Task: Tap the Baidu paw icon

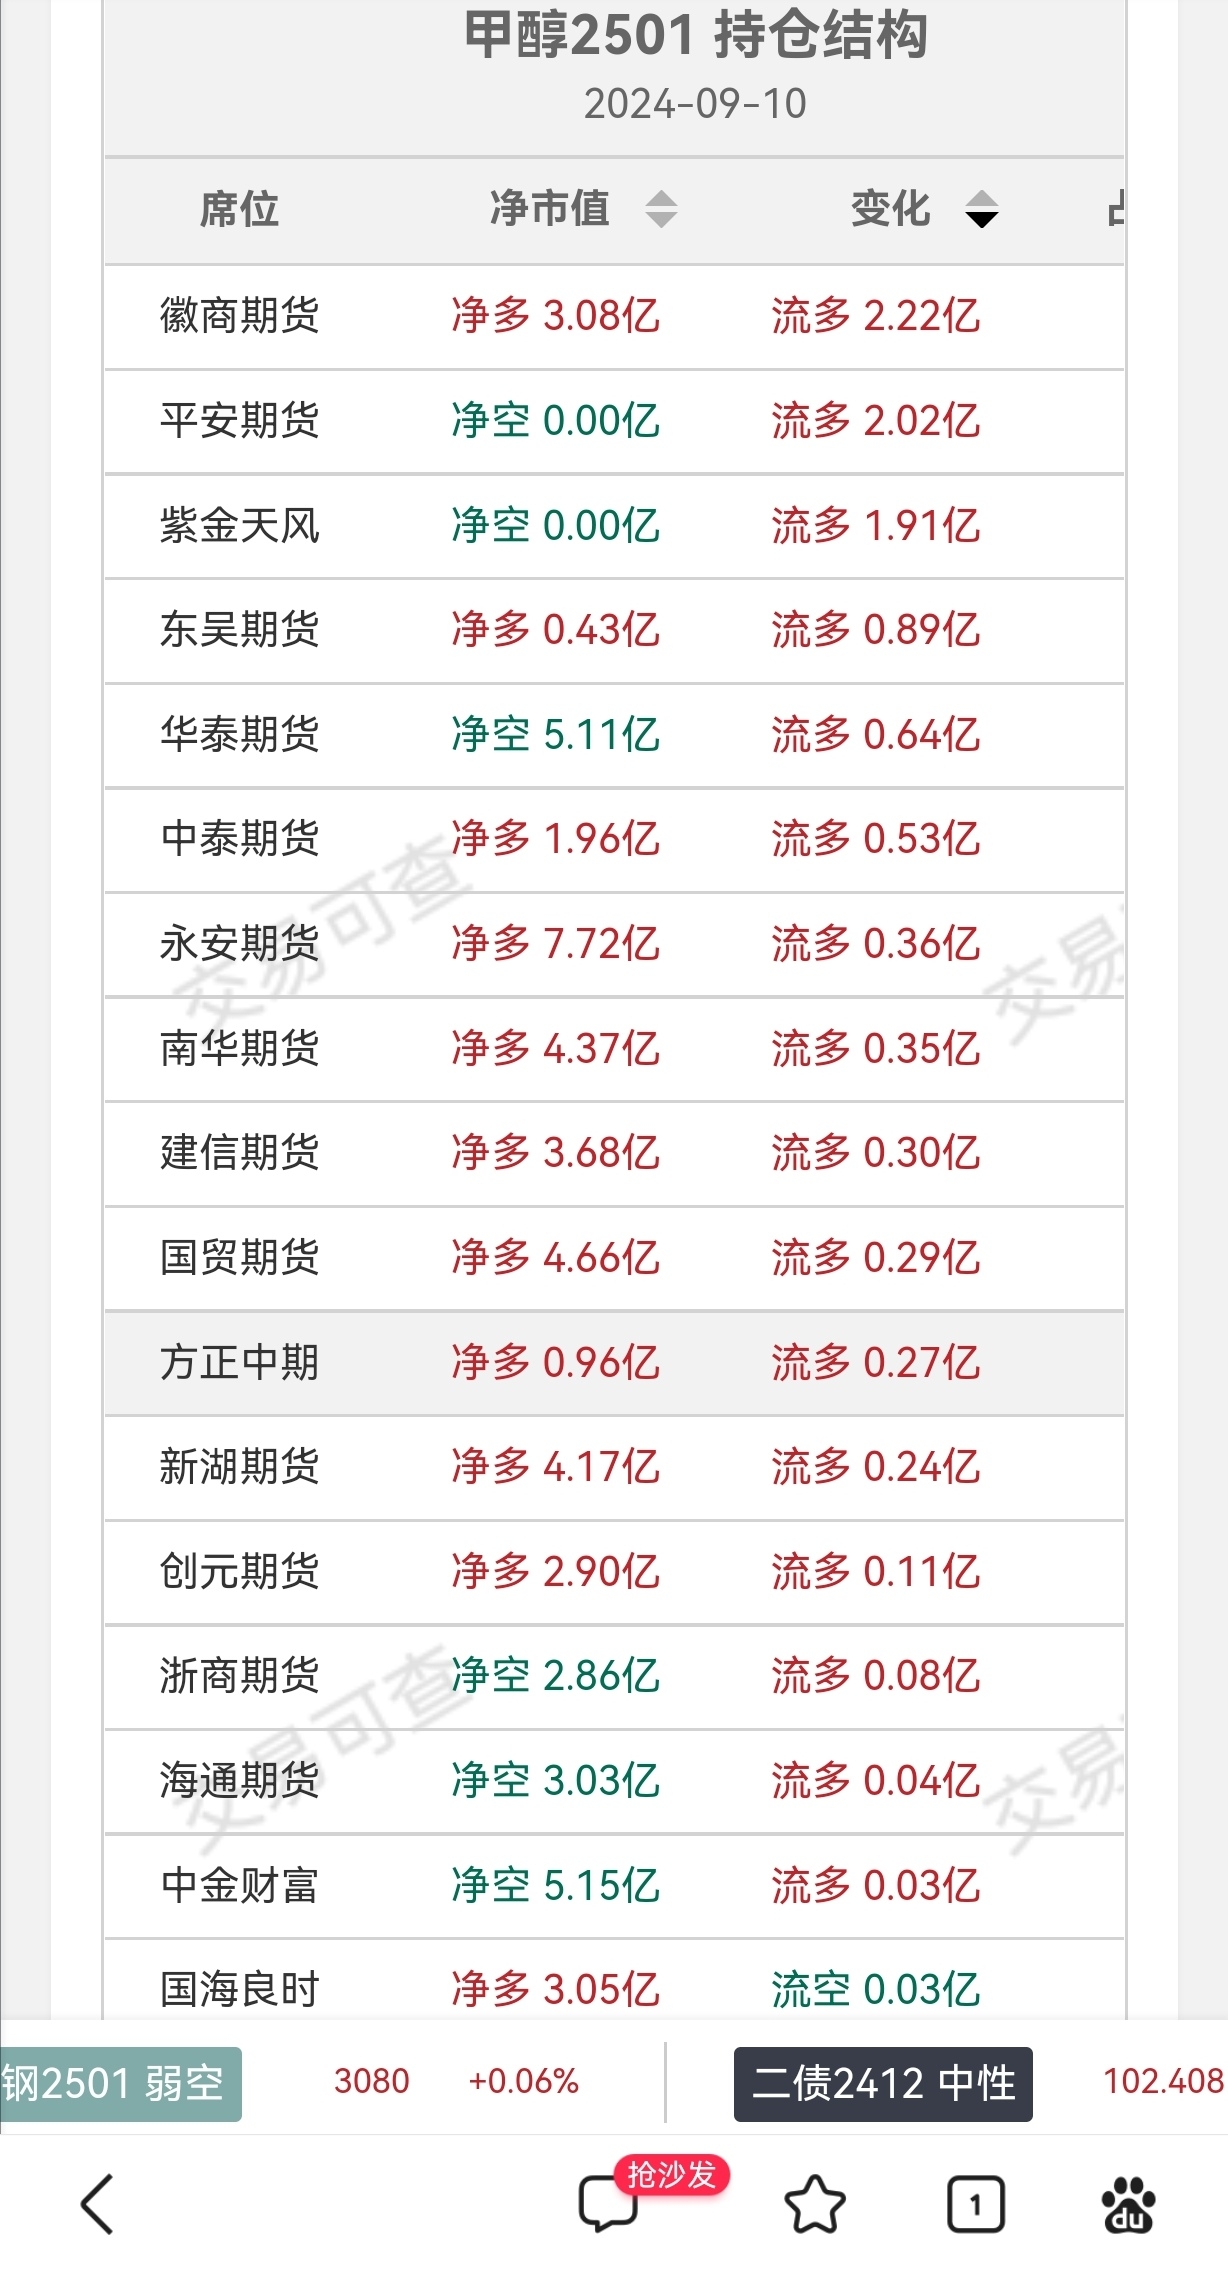Action: click(1128, 2204)
